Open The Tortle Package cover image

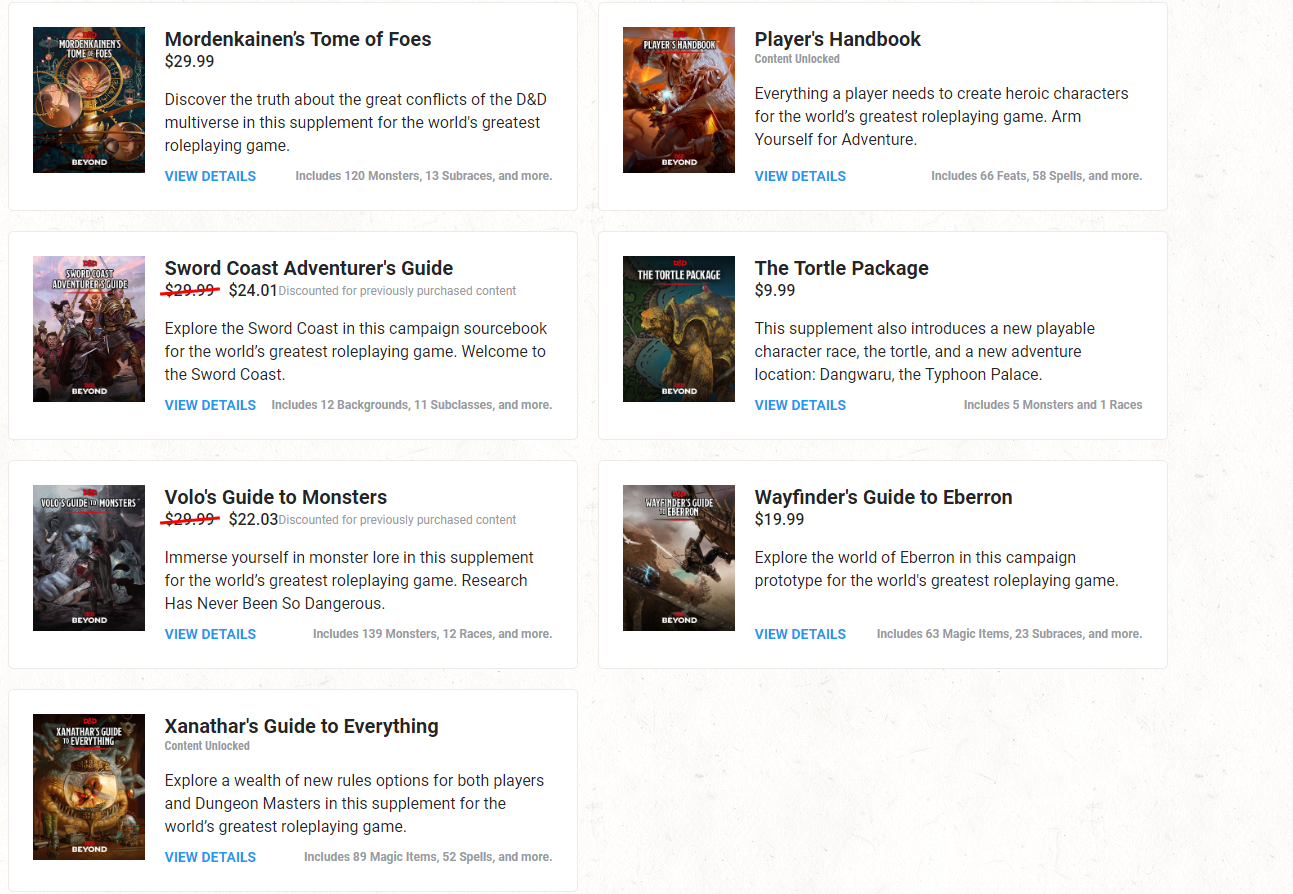(679, 329)
